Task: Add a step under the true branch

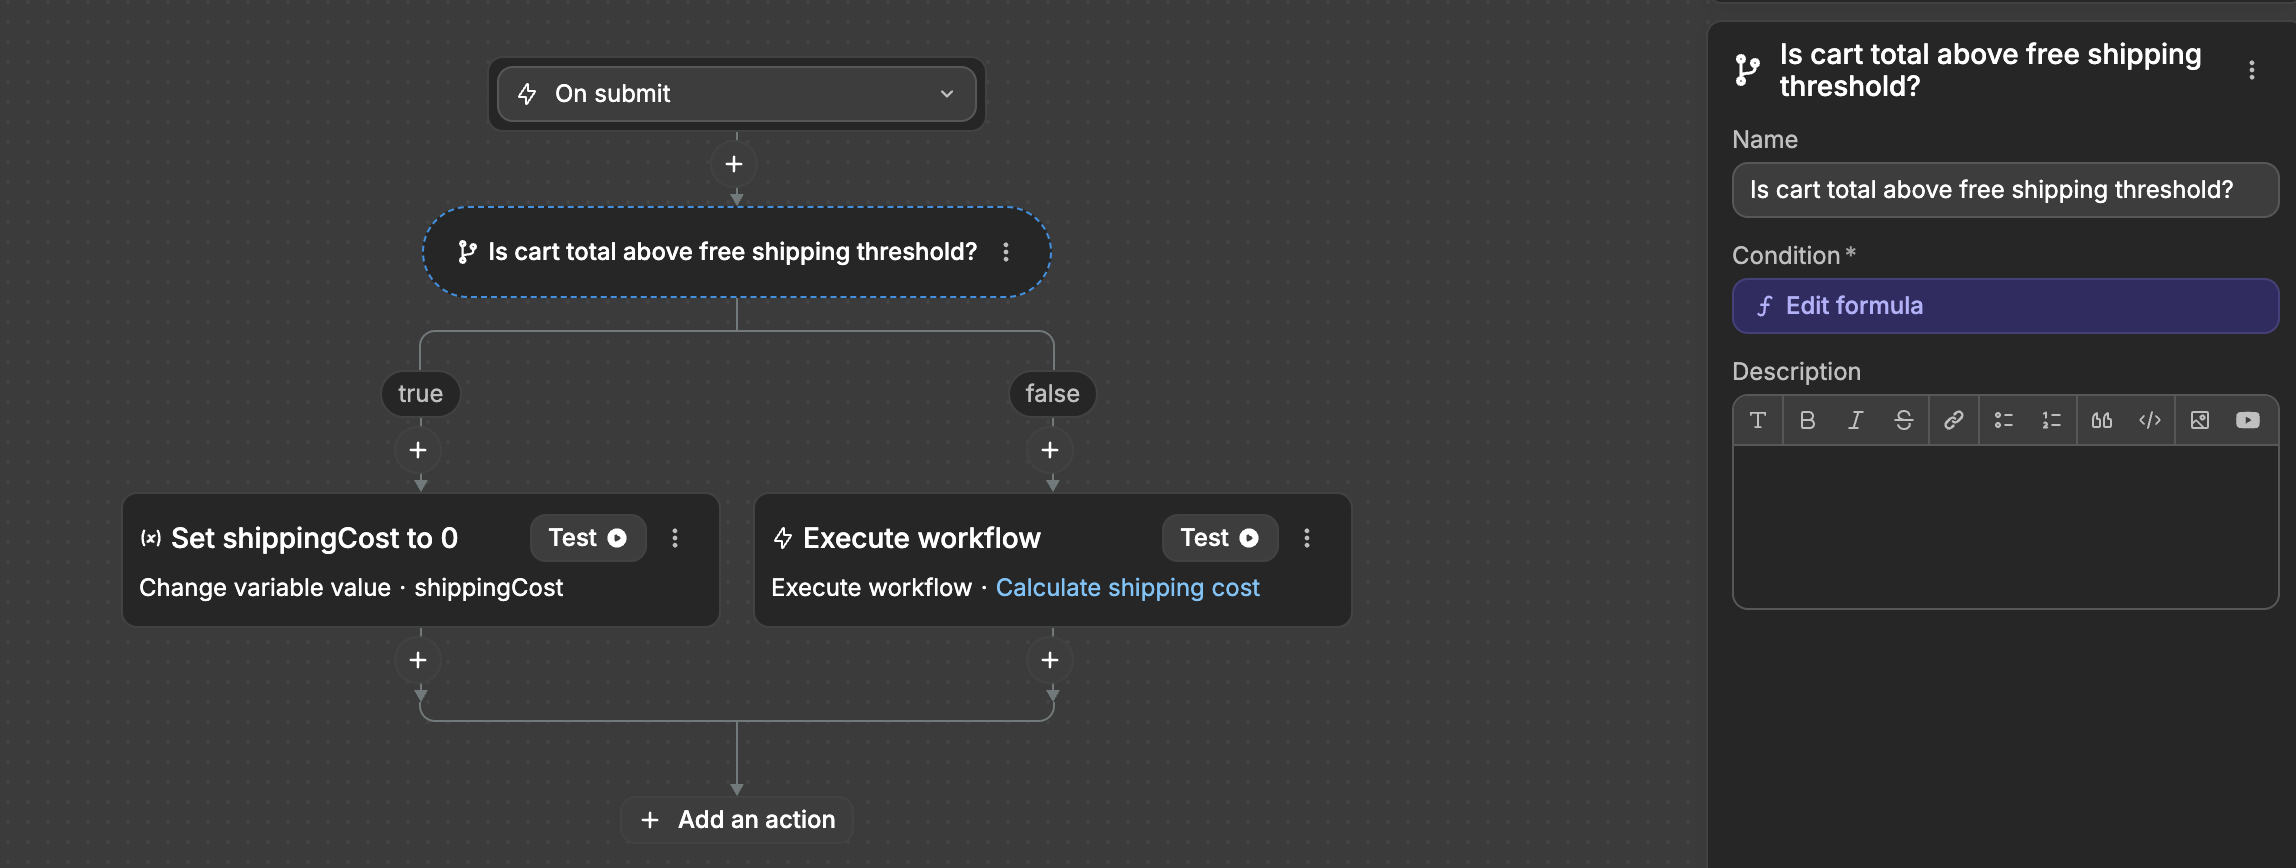Action: point(419,450)
